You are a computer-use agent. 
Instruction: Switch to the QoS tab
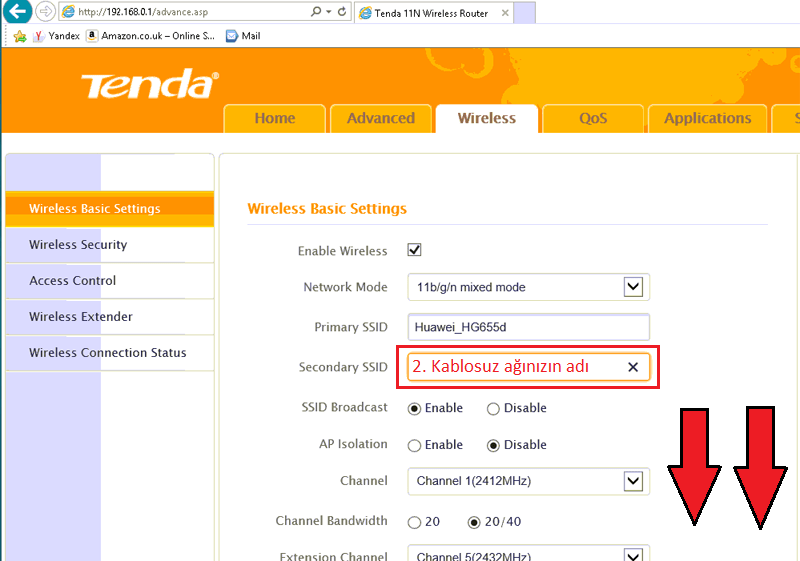pyautogui.click(x=593, y=118)
